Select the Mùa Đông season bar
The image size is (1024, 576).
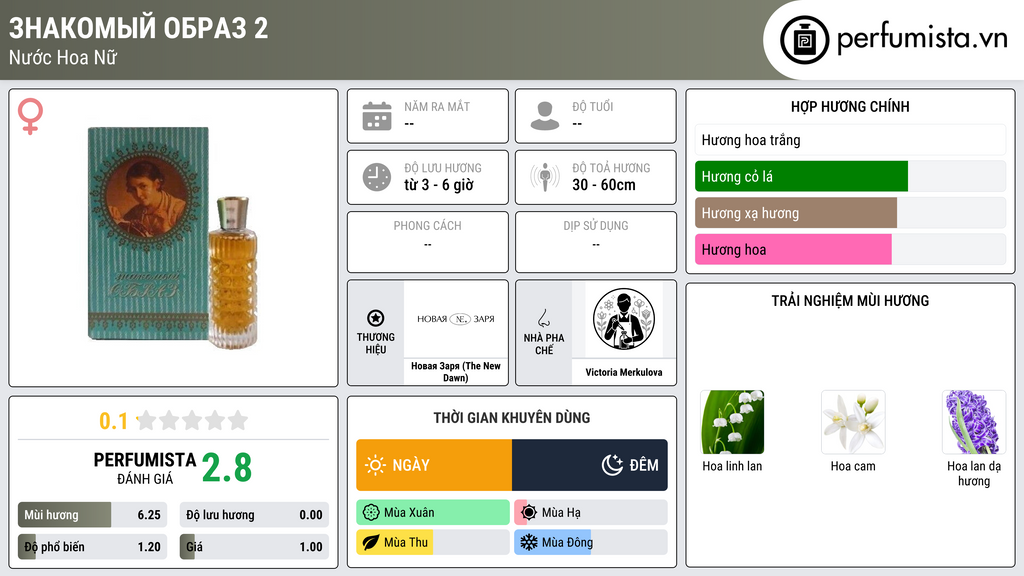pos(591,542)
